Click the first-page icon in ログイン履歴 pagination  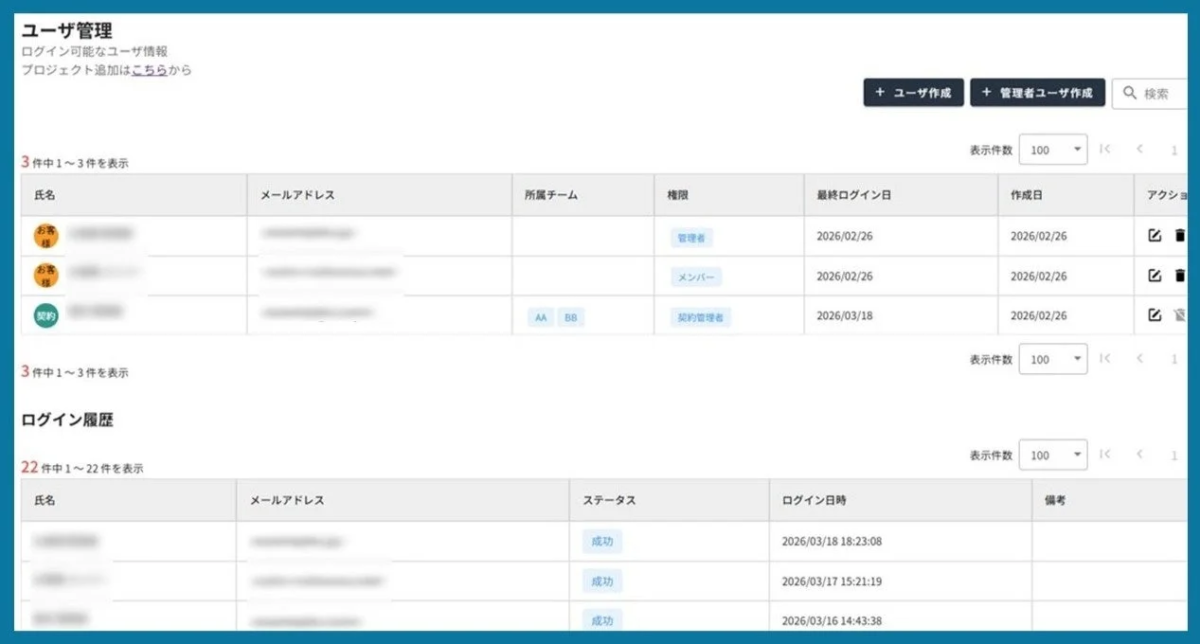[1104, 454]
